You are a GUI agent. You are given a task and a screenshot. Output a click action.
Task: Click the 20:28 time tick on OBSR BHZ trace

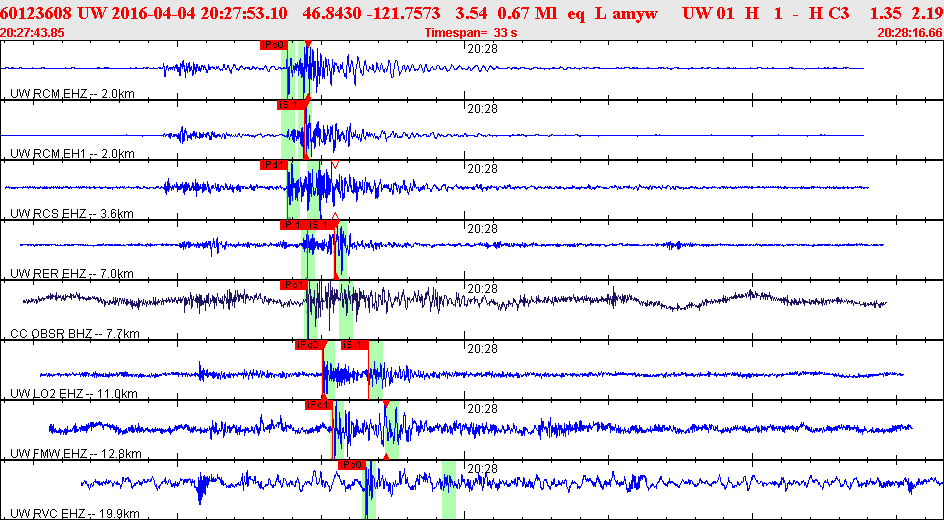click(x=482, y=289)
